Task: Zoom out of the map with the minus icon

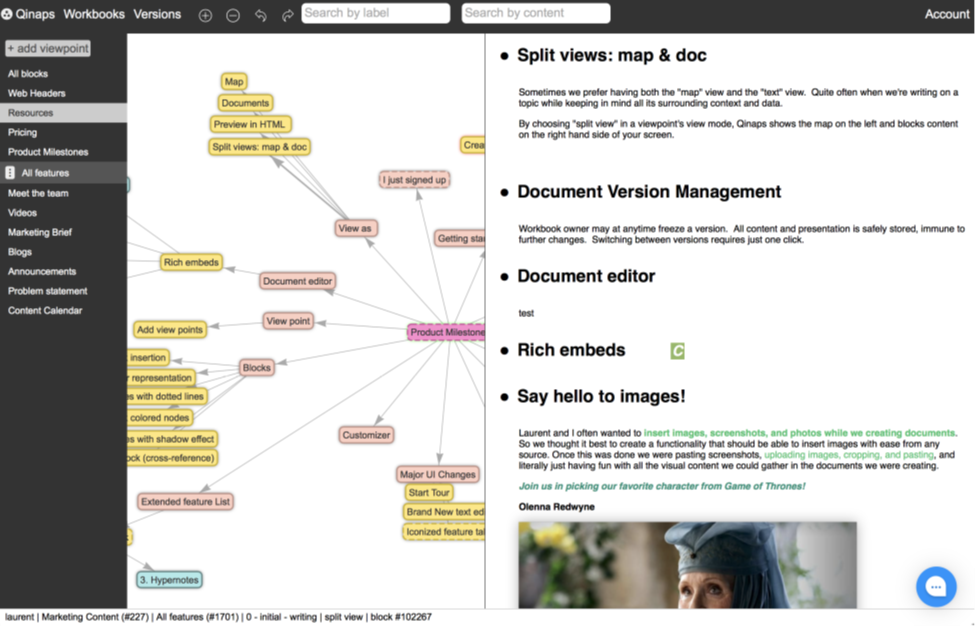Action: pos(233,16)
